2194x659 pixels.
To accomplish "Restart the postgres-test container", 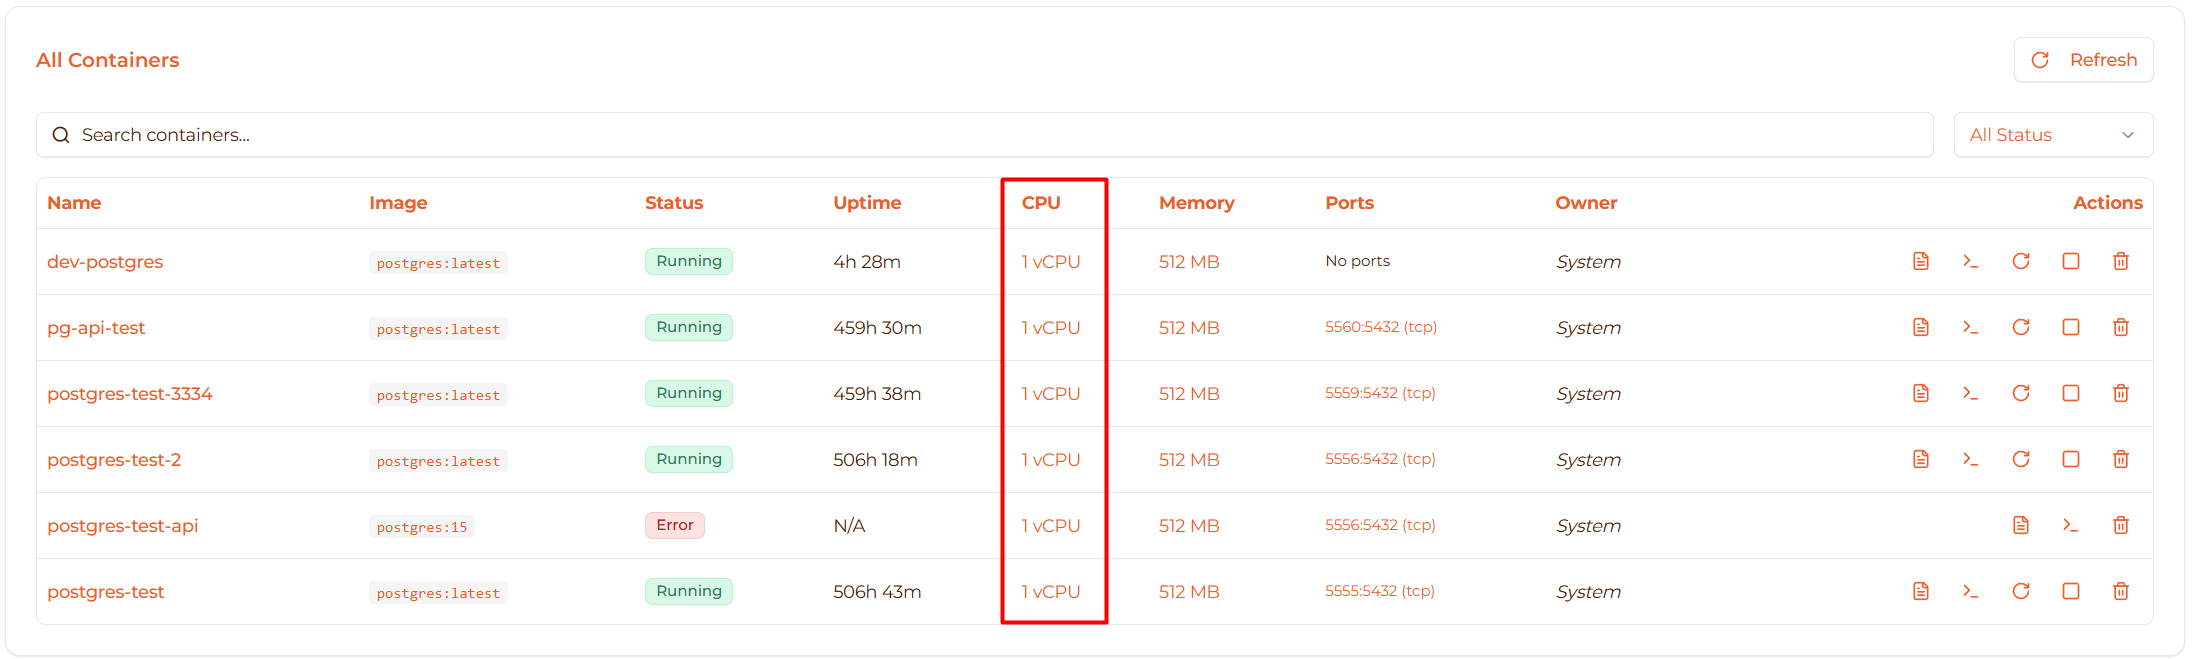I will (2020, 591).
